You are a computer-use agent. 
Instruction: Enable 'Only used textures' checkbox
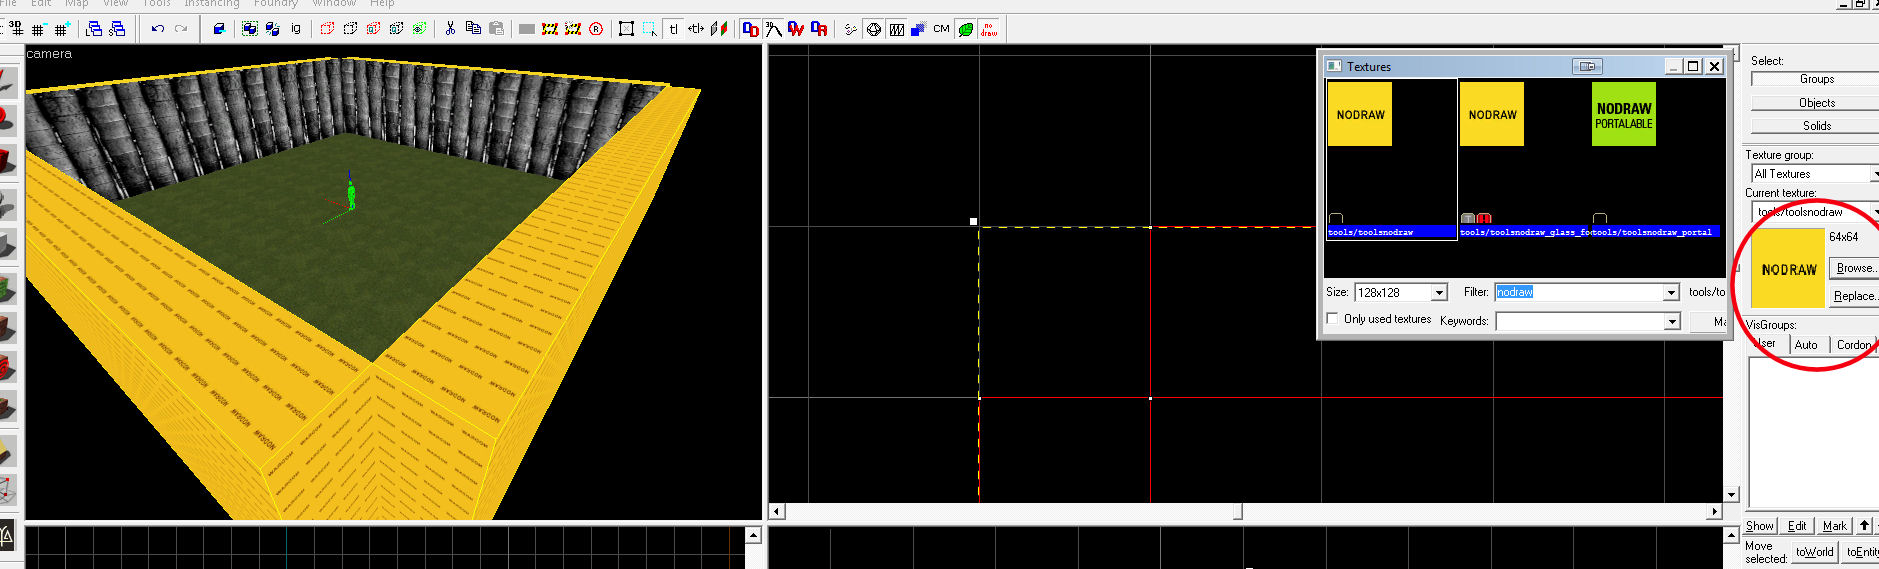(1332, 319)
